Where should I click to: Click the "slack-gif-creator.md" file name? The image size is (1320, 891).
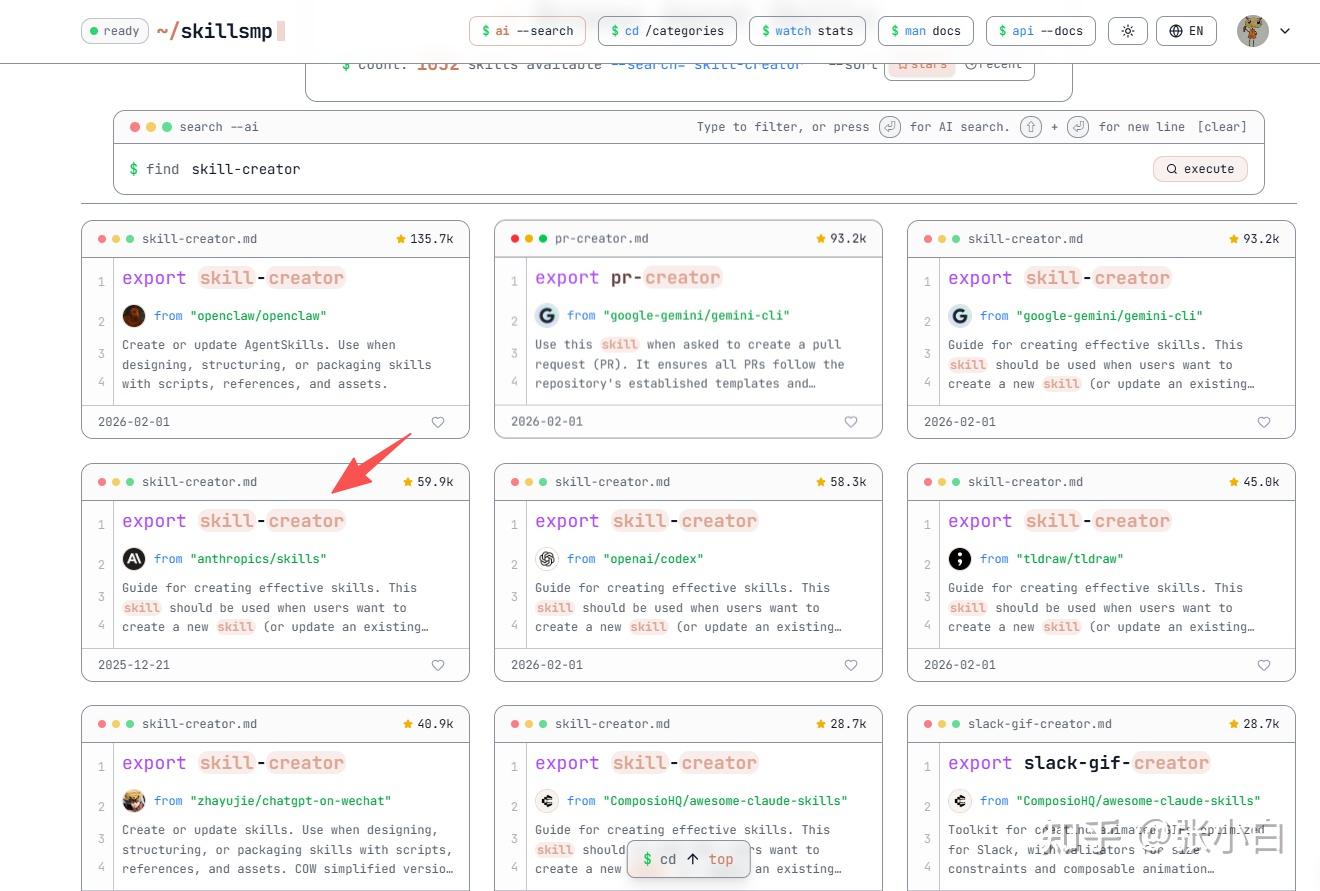(1040, 724)
